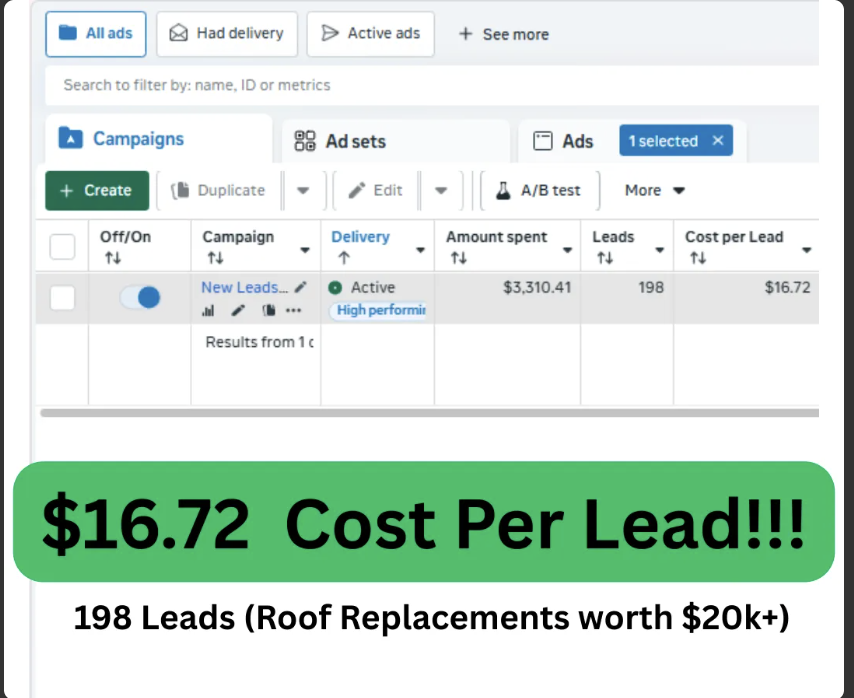The height and width of the screenshot is (698, 854).
Task: Click the green Create button
Action: pos(96,190)
